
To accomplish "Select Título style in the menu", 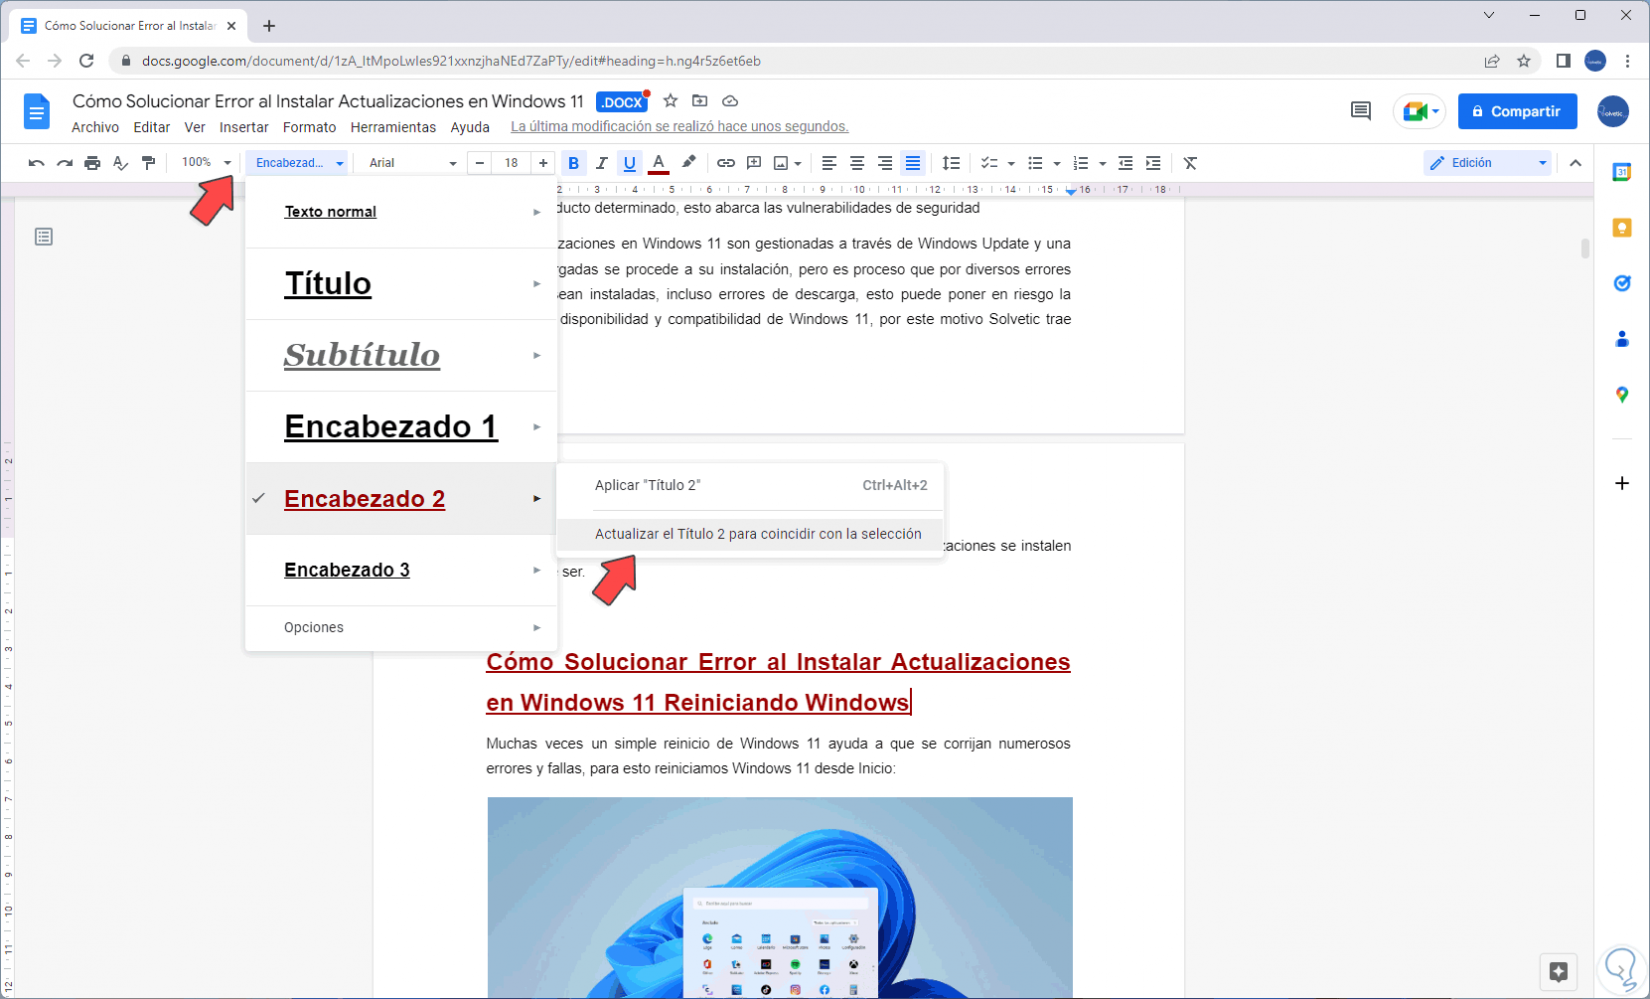I will coord(401,284).
